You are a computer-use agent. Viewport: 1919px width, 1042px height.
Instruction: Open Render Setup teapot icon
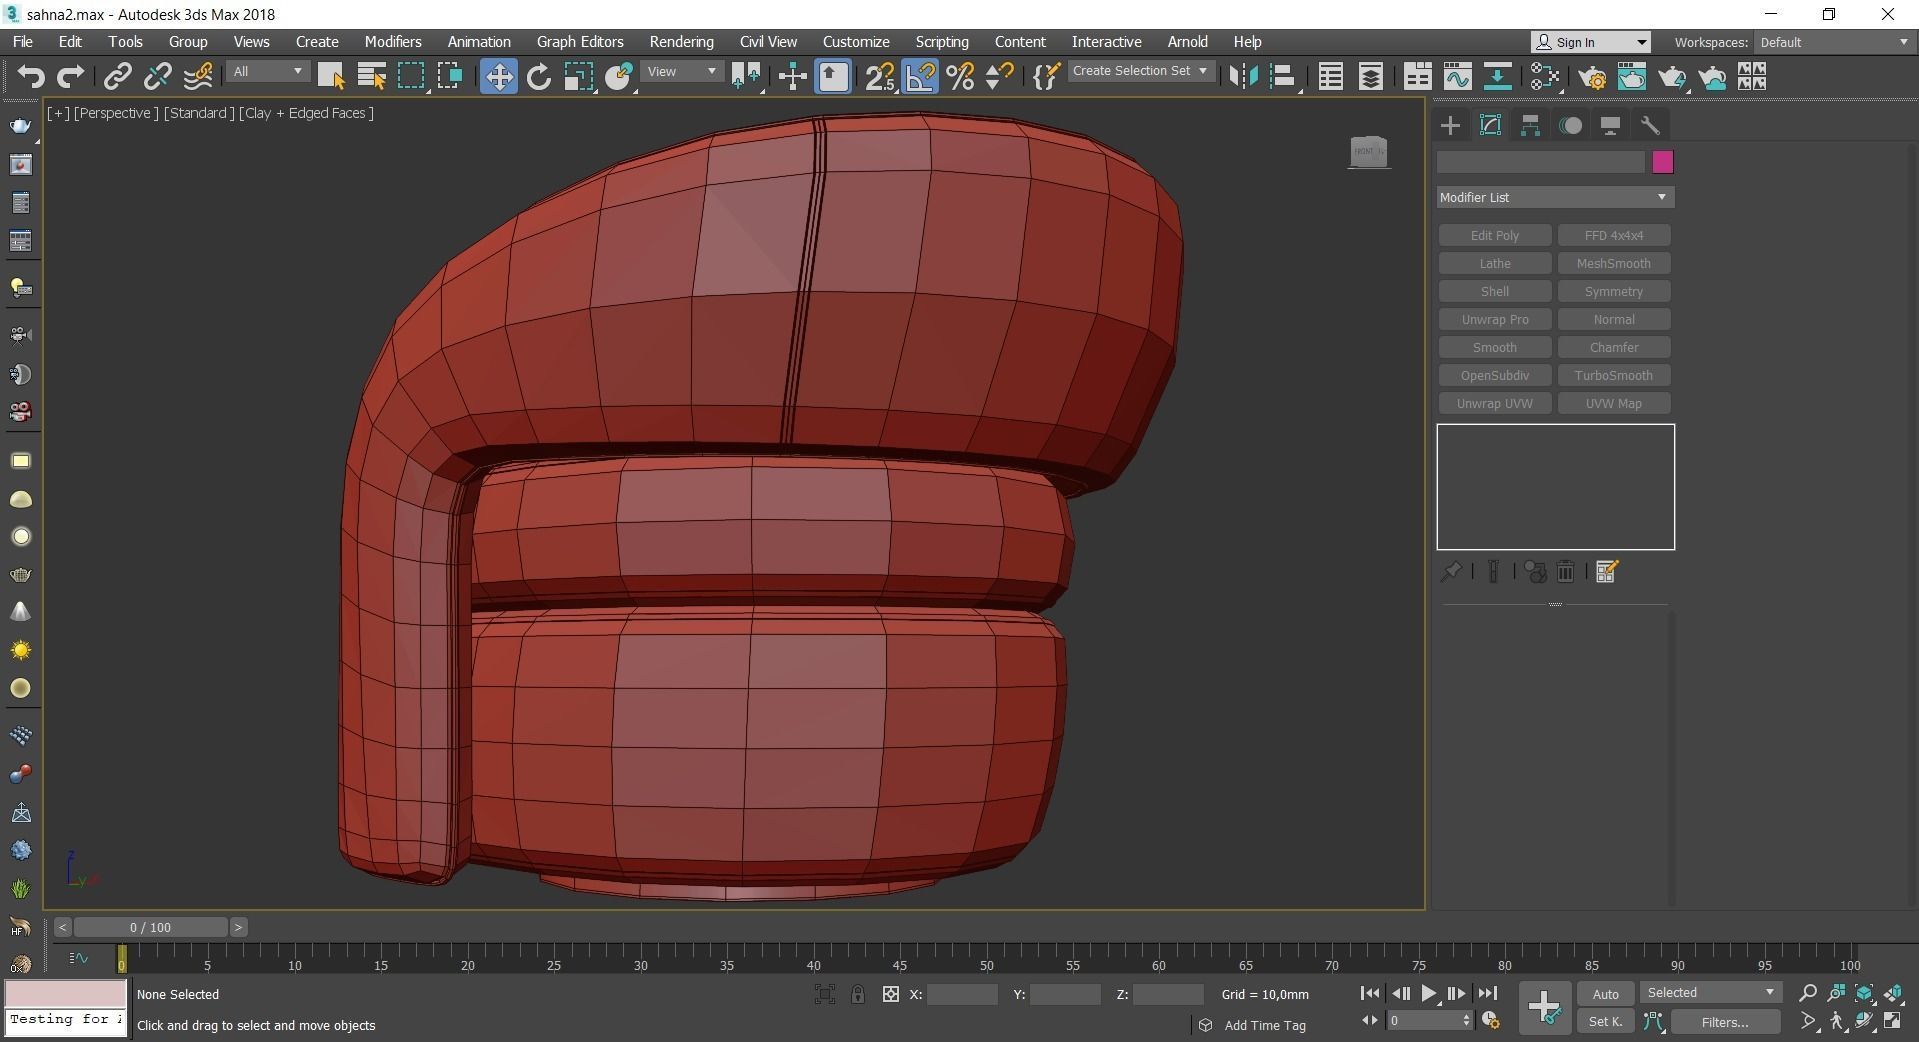click(1592, 77)
